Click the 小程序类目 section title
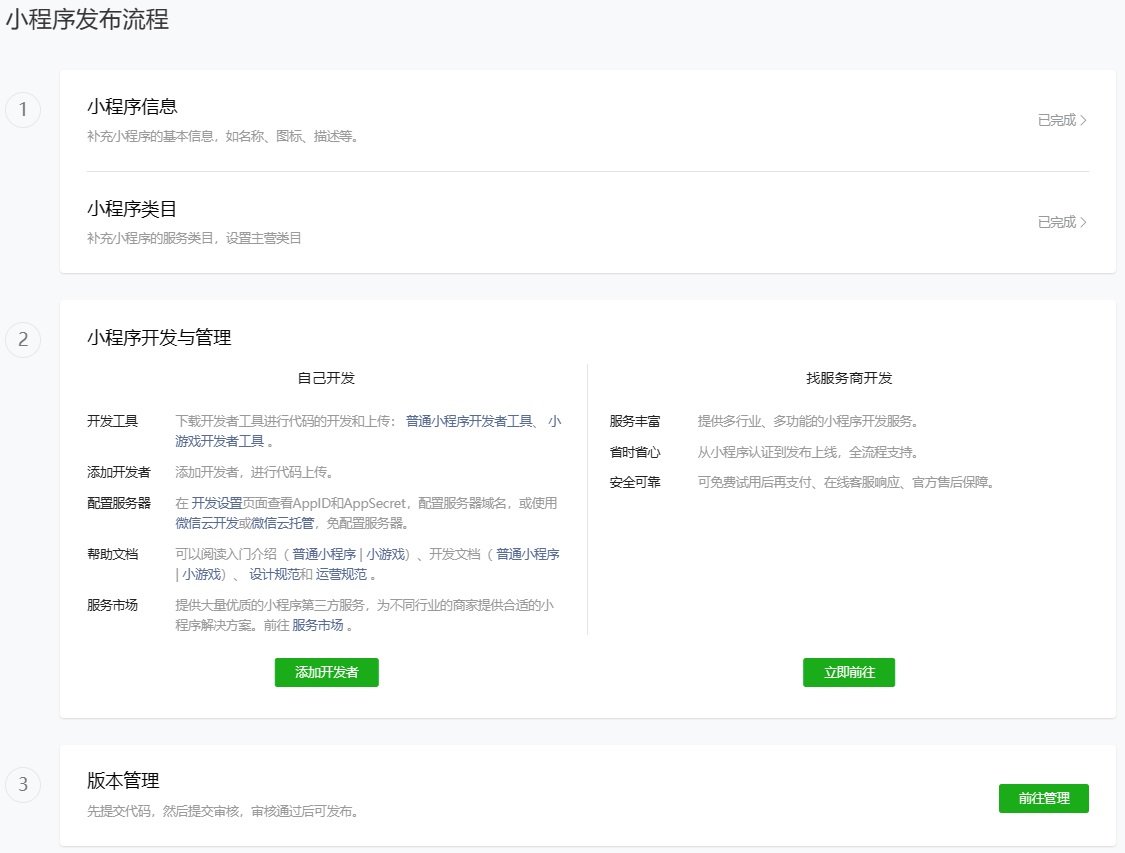 [x=132, y=209]
